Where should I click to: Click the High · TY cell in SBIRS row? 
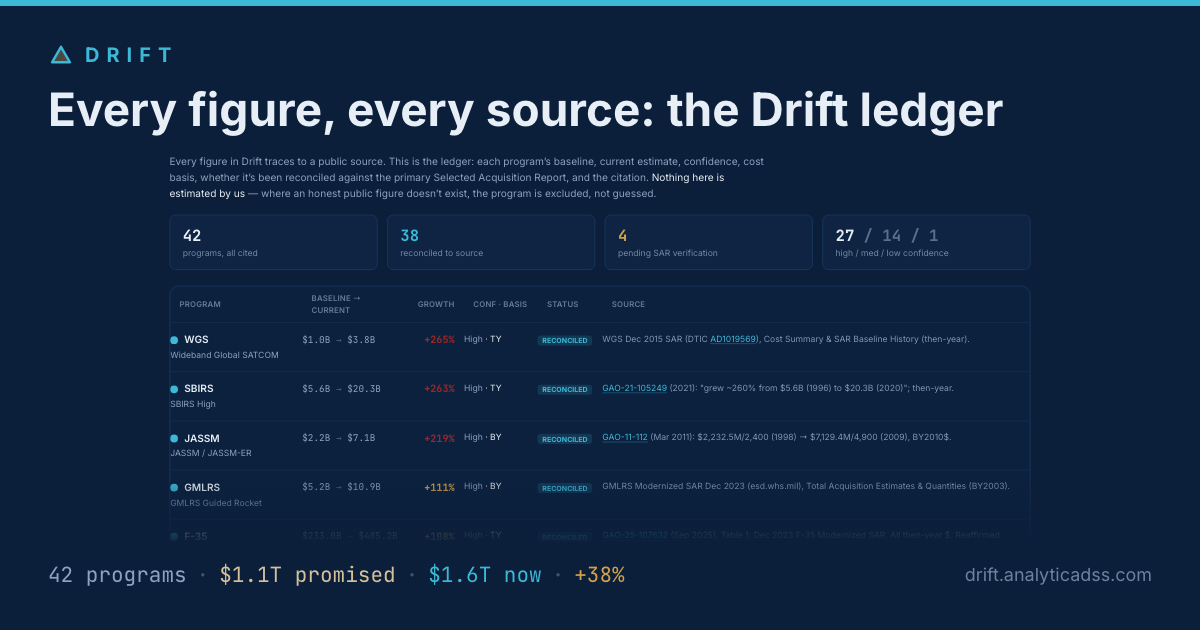pos(483,388)
